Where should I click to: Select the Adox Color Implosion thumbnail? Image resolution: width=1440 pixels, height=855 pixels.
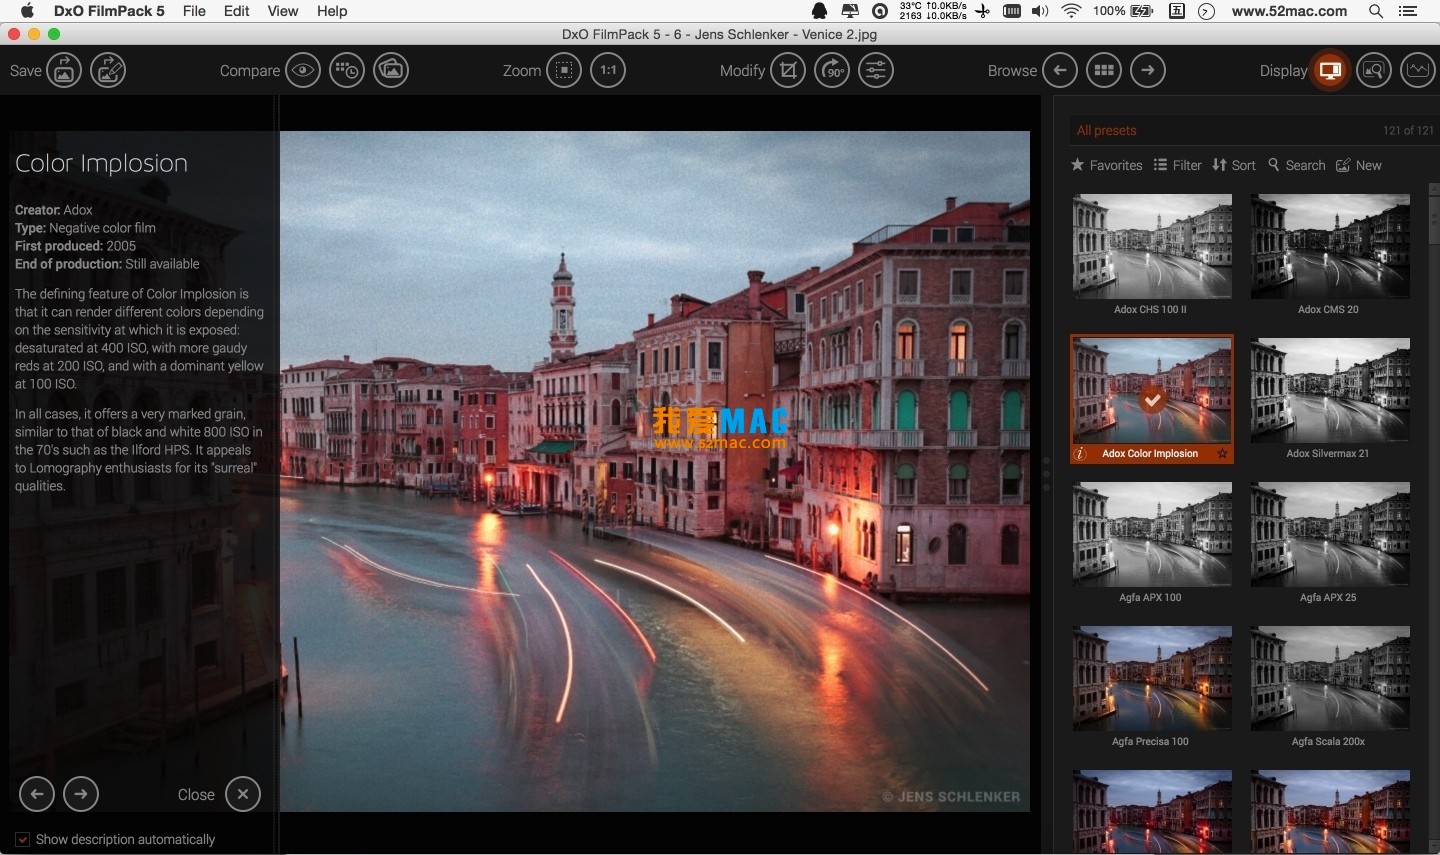click(x=1152, y=390)
